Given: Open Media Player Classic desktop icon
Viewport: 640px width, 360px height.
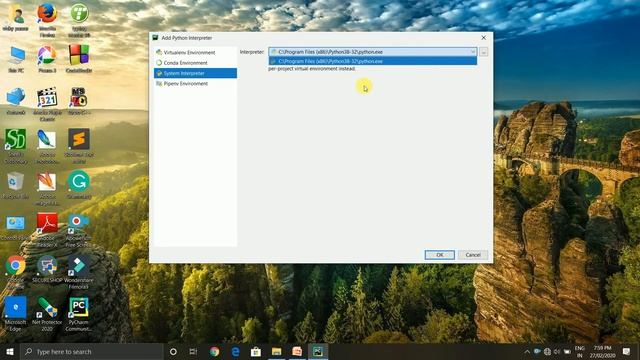Looking at the screenshot, I should click(47, 104).
